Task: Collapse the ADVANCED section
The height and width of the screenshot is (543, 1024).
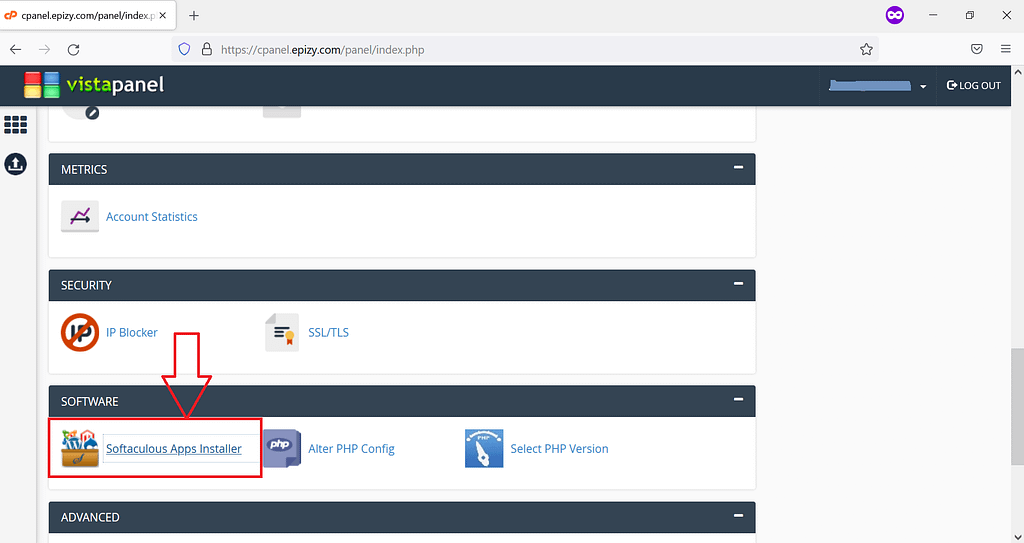Action: click(x=739, y=516)
